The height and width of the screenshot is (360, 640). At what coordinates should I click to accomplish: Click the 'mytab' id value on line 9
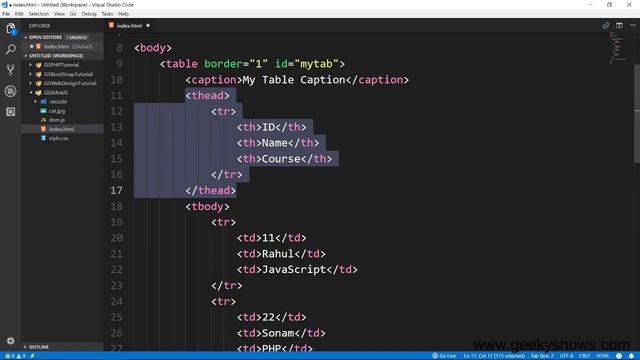coord(316,64)
